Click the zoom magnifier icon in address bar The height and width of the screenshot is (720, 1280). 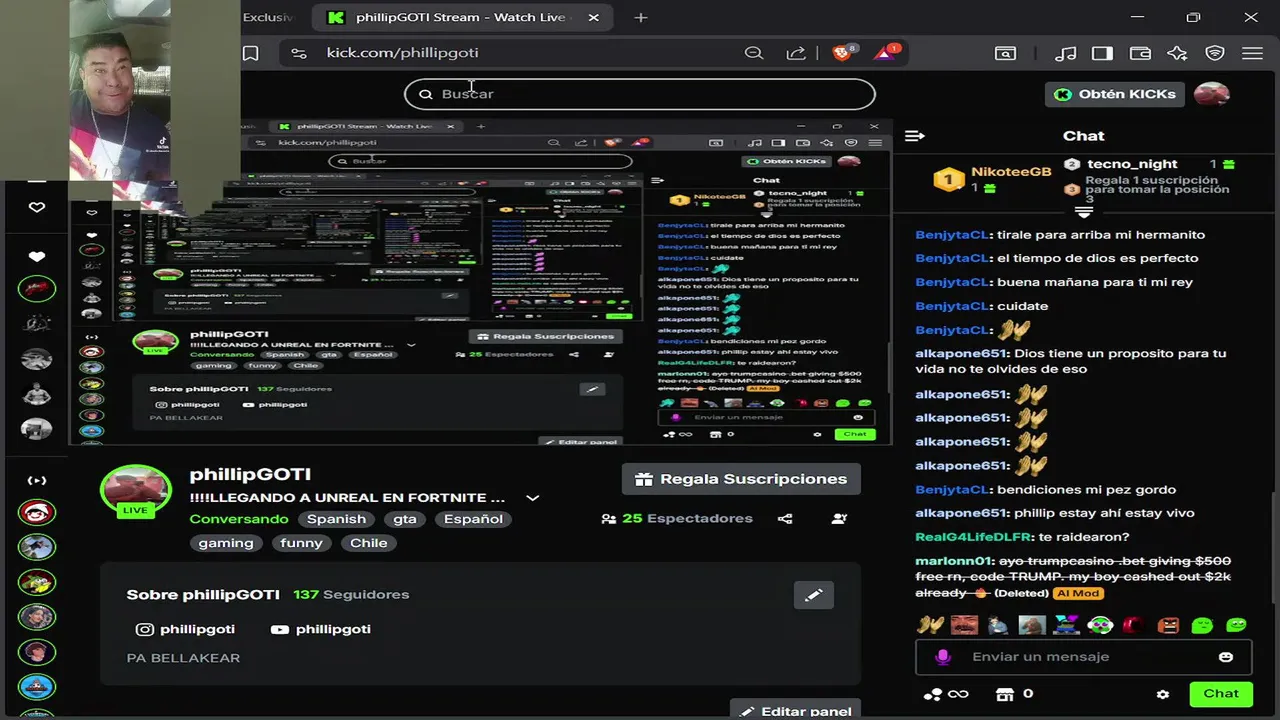point(754,53)
